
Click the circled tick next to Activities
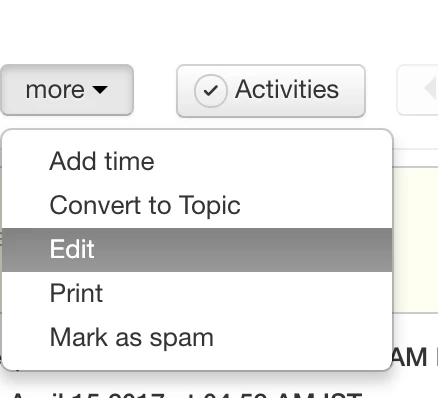(211, 91)
